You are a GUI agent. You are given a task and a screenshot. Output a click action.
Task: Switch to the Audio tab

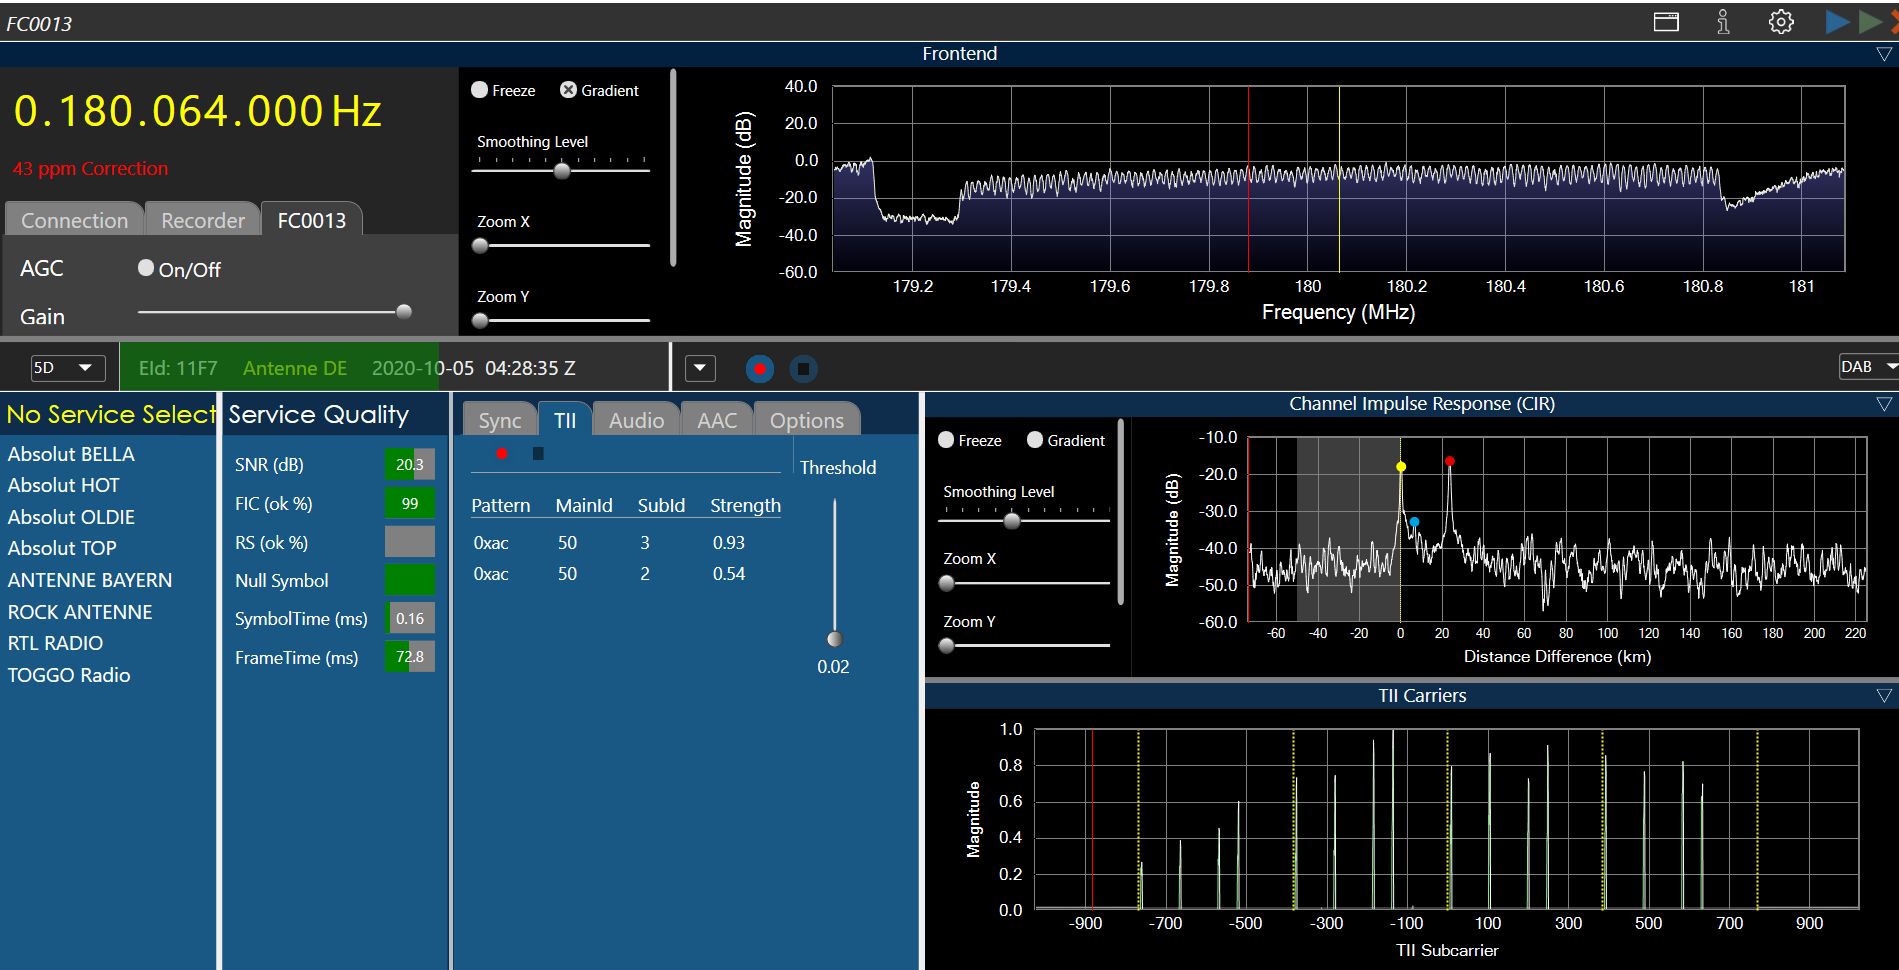(636, 421)
